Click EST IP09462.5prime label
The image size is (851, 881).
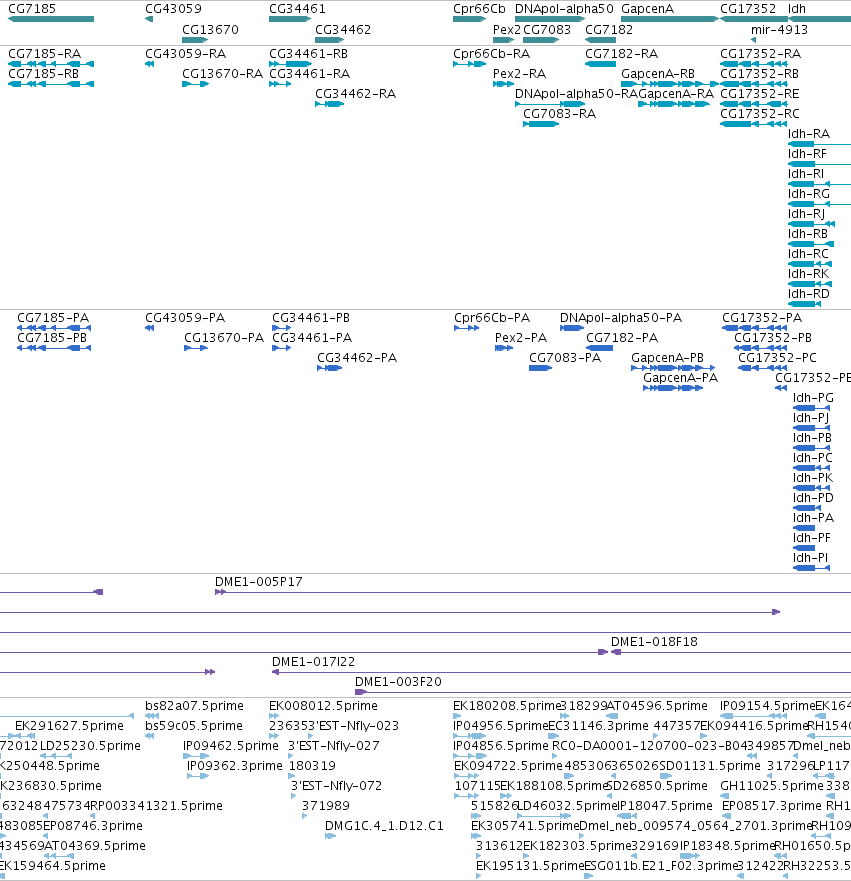tap(231, 746)
